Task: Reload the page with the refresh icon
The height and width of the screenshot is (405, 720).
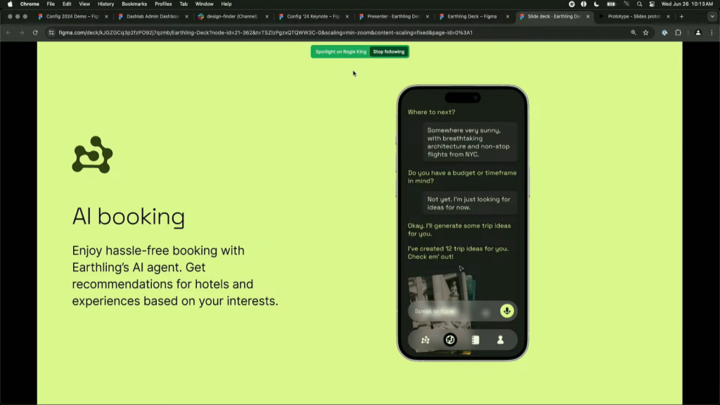Action: [35, 33]
